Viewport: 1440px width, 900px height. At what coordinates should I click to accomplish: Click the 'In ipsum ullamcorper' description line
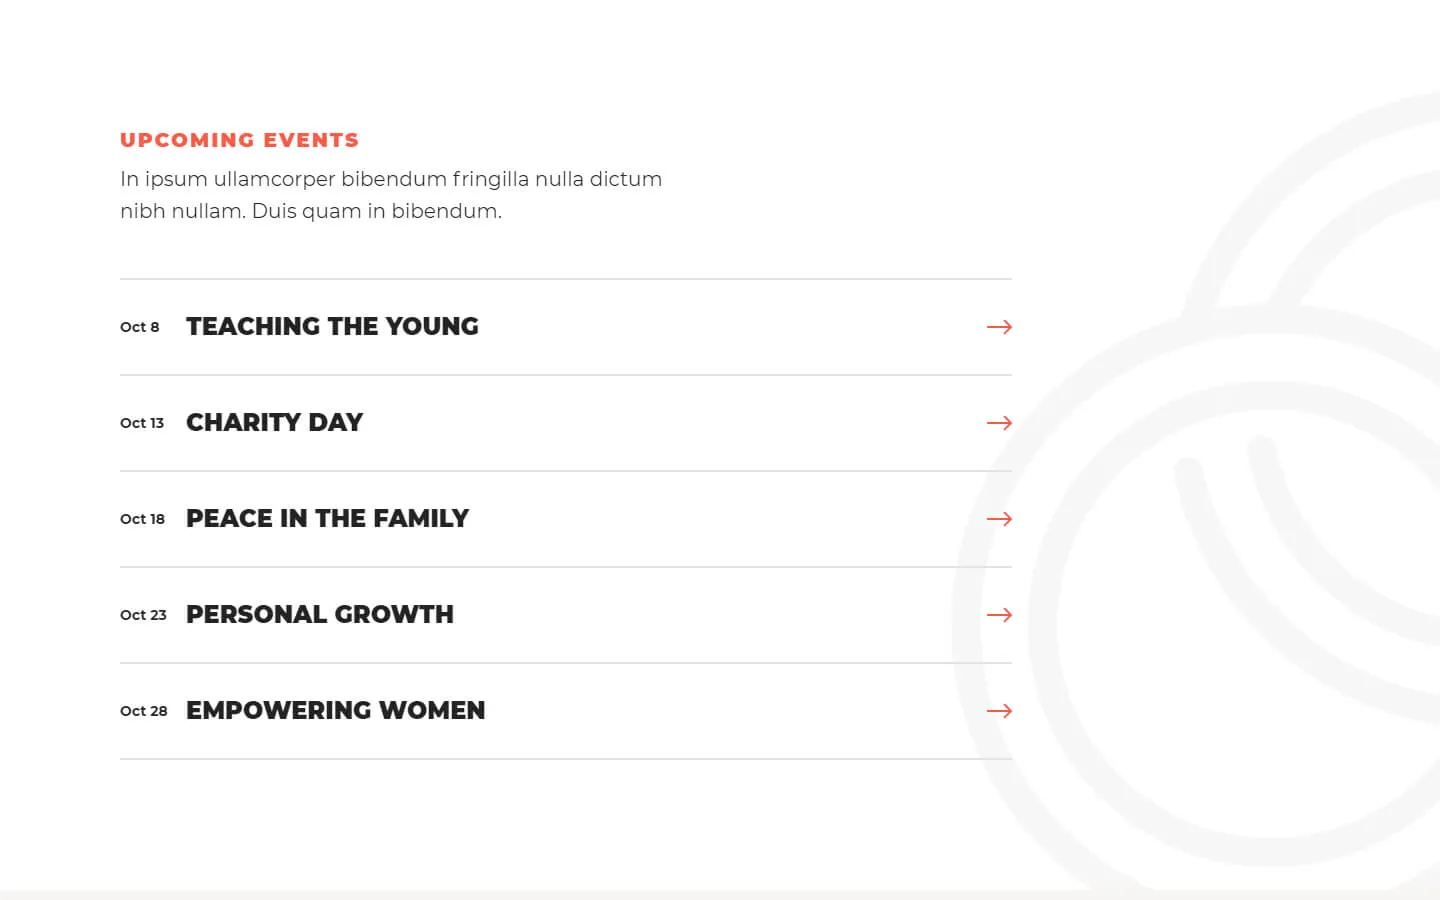coord(390,179)
